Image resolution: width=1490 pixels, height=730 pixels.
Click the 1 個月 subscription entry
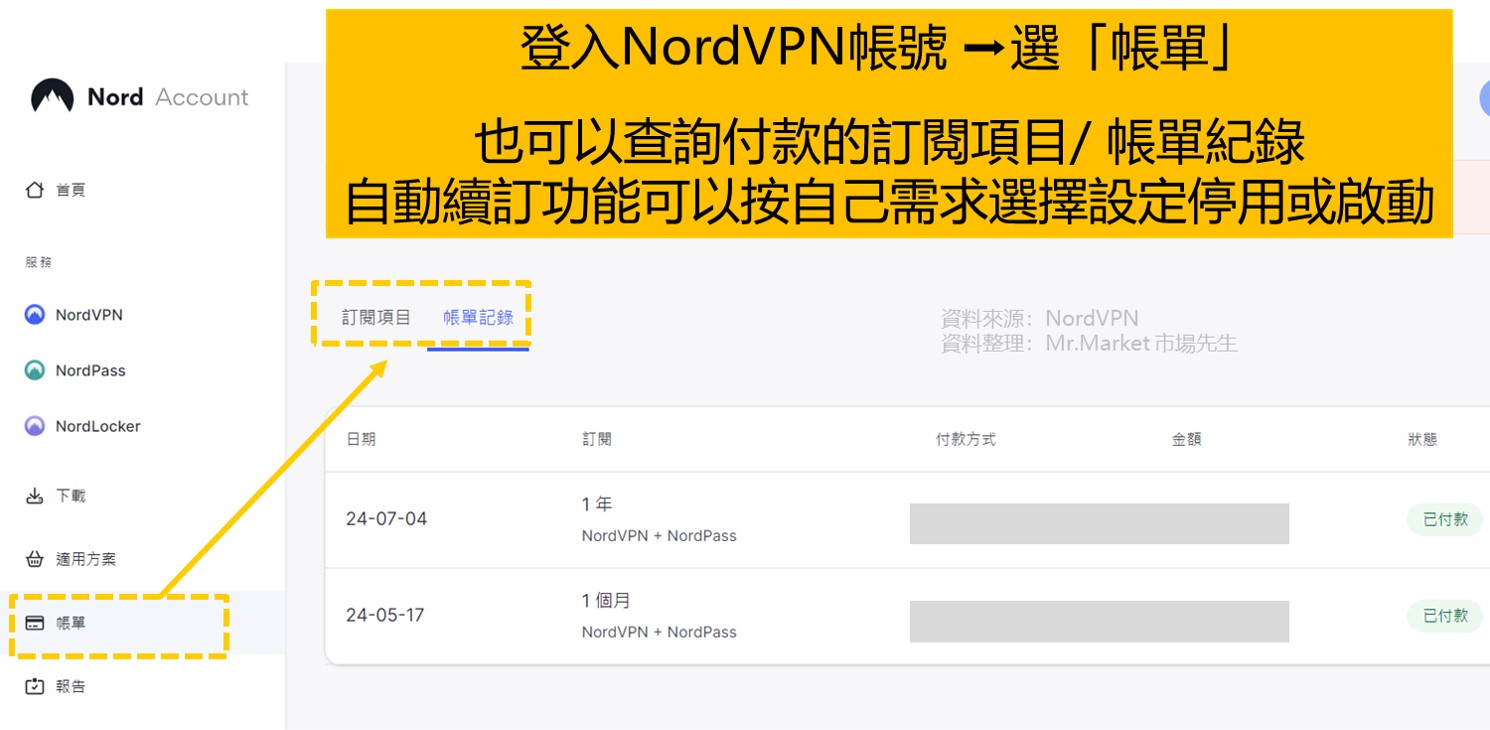click(607, 601)
